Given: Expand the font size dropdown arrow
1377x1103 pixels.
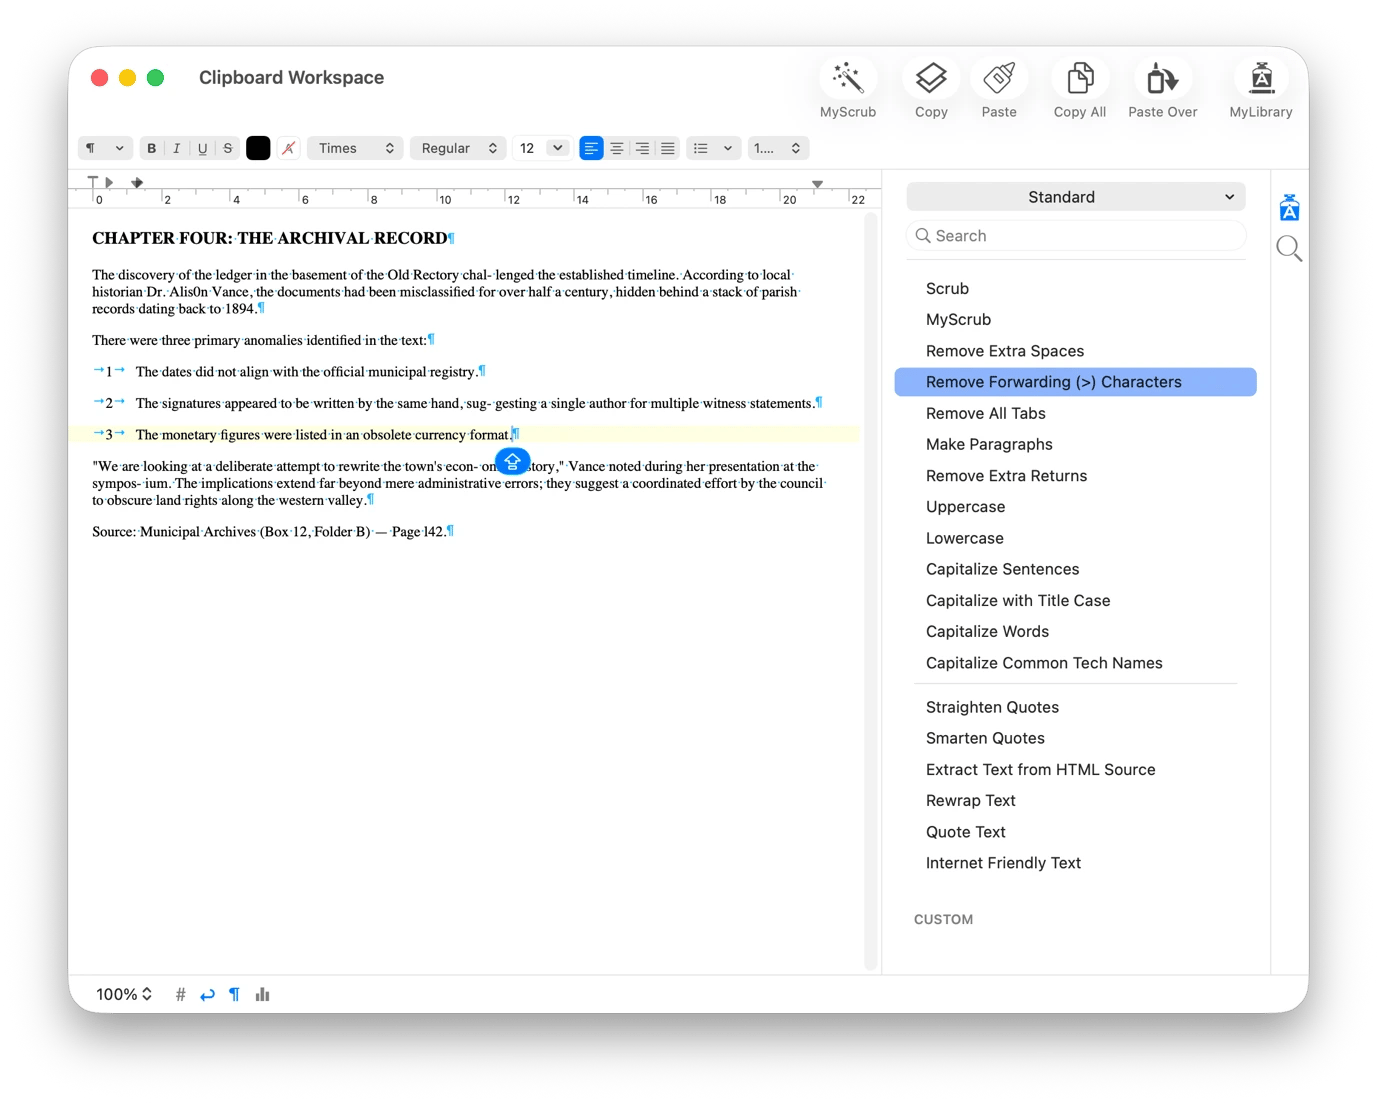Looking at the screenshot, I should (x=558, y=148).
